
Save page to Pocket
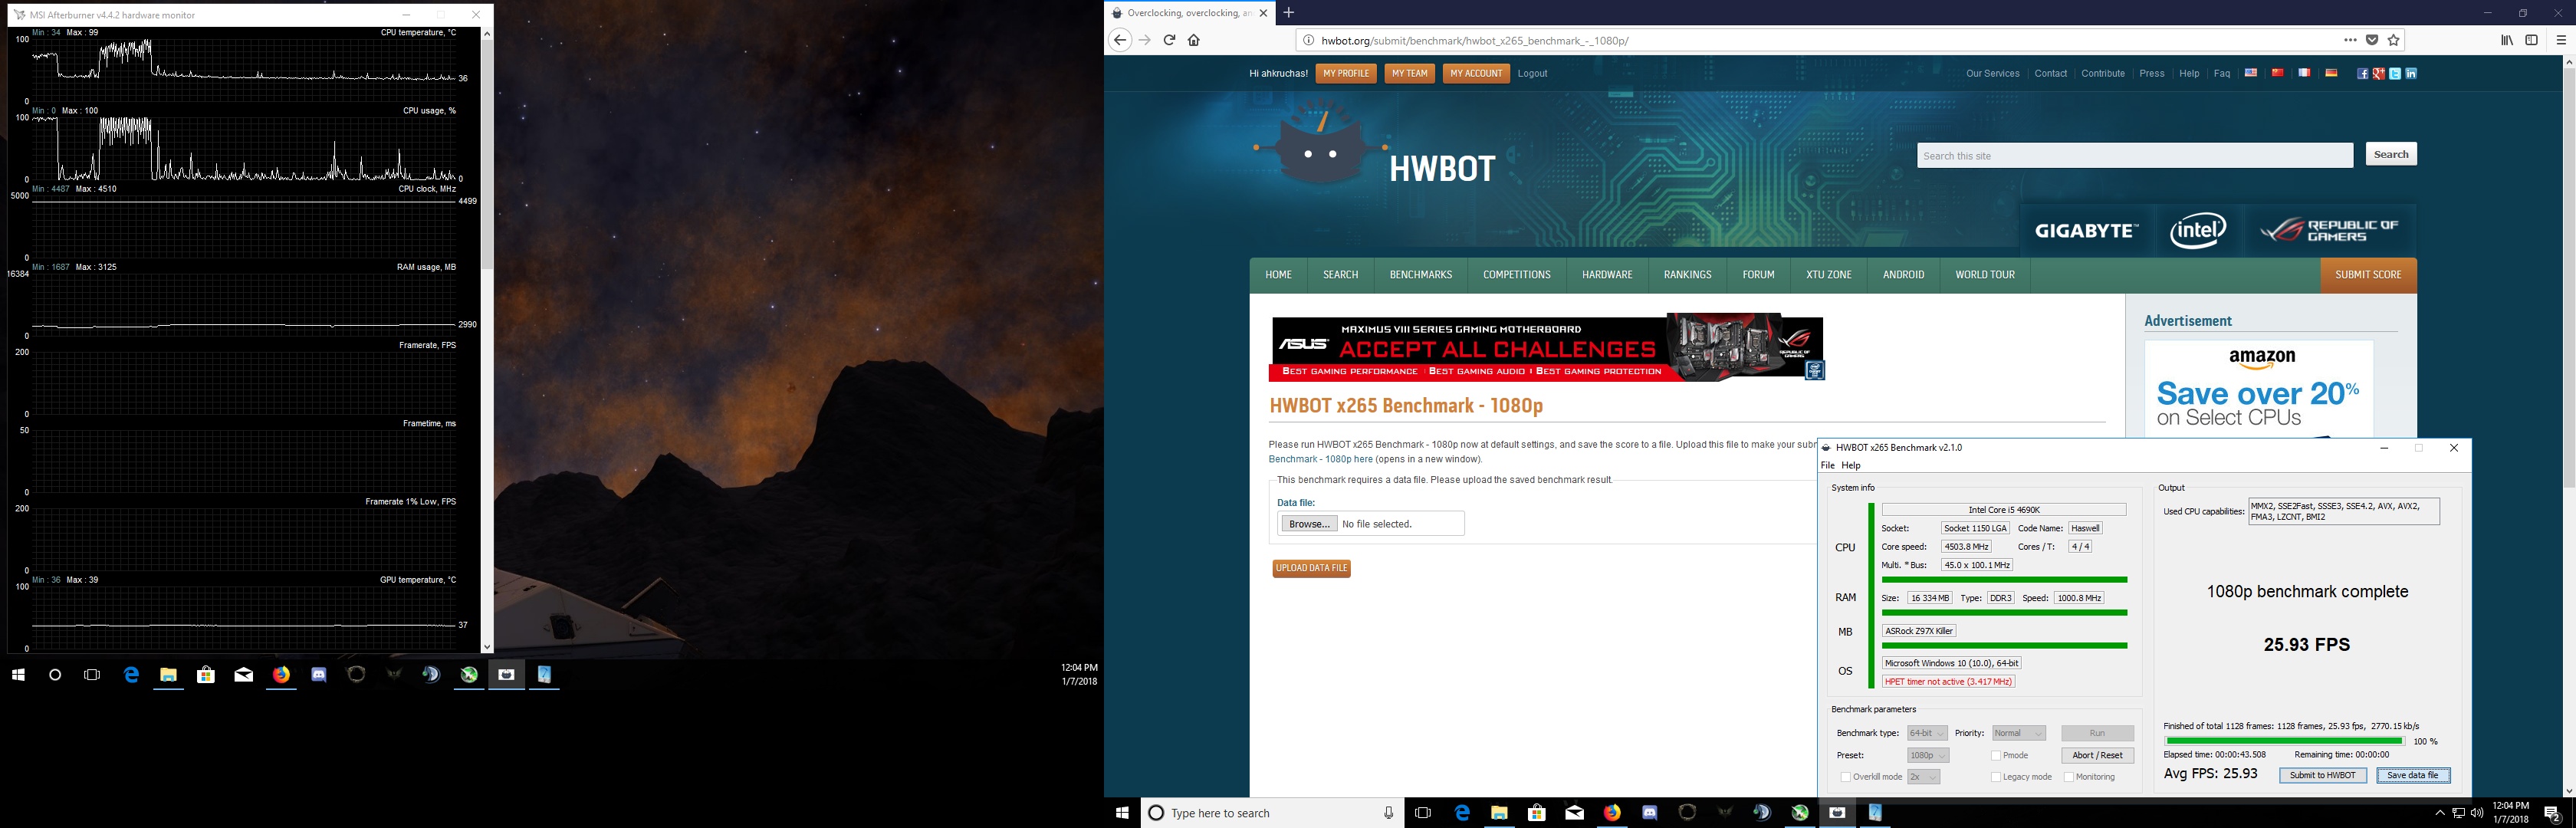point(2372,40)
